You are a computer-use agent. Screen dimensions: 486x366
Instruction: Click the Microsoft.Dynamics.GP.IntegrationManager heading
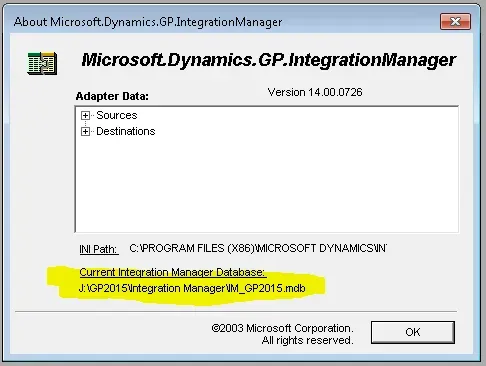click(x=269, y=60)
